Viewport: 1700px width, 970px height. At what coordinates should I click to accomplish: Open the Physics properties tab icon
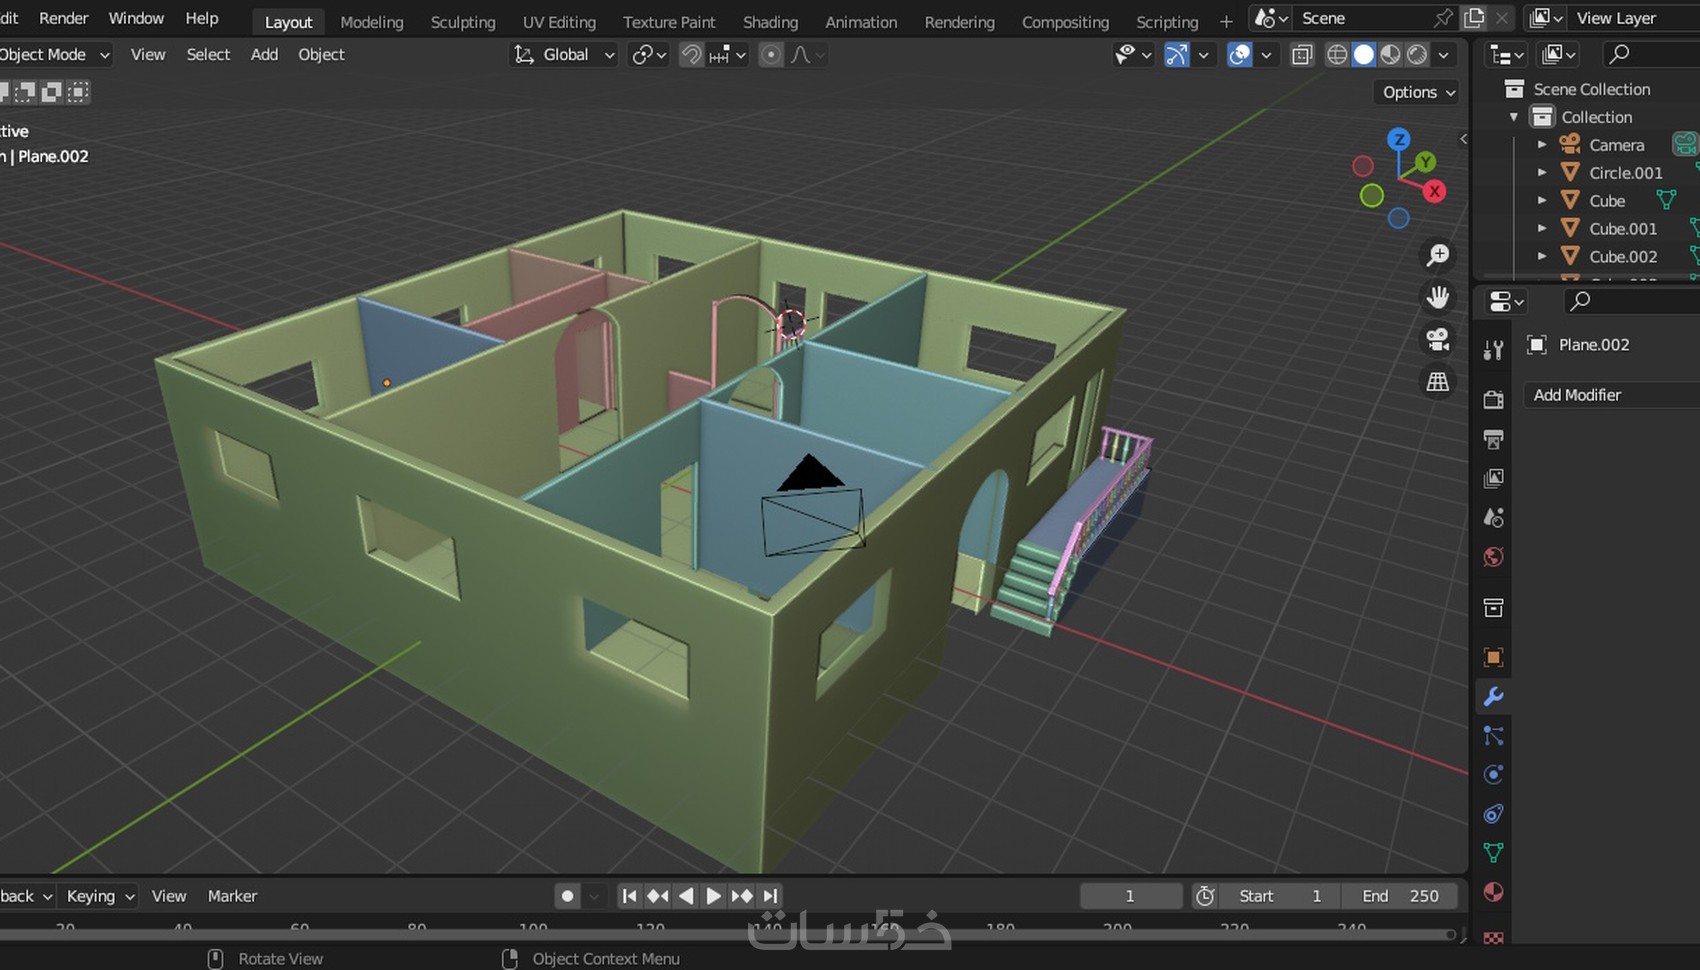click(1493, 775)
